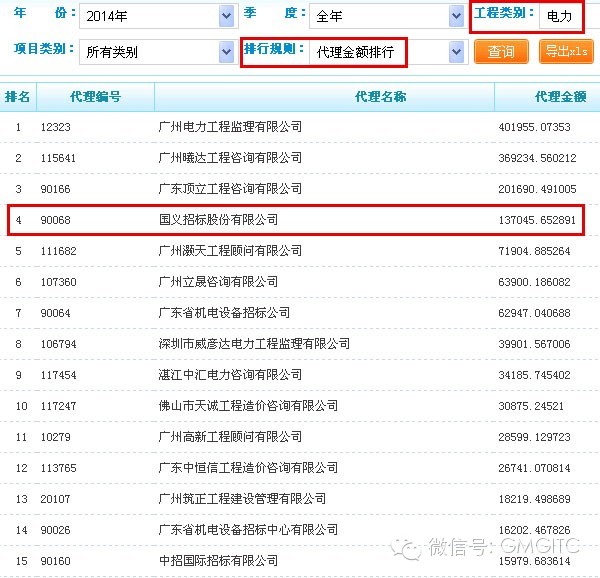Viewport: 600px width, 578px height.
Task: Open the 季度 dropdown showing 全年
Action: [x=387, y=16]
